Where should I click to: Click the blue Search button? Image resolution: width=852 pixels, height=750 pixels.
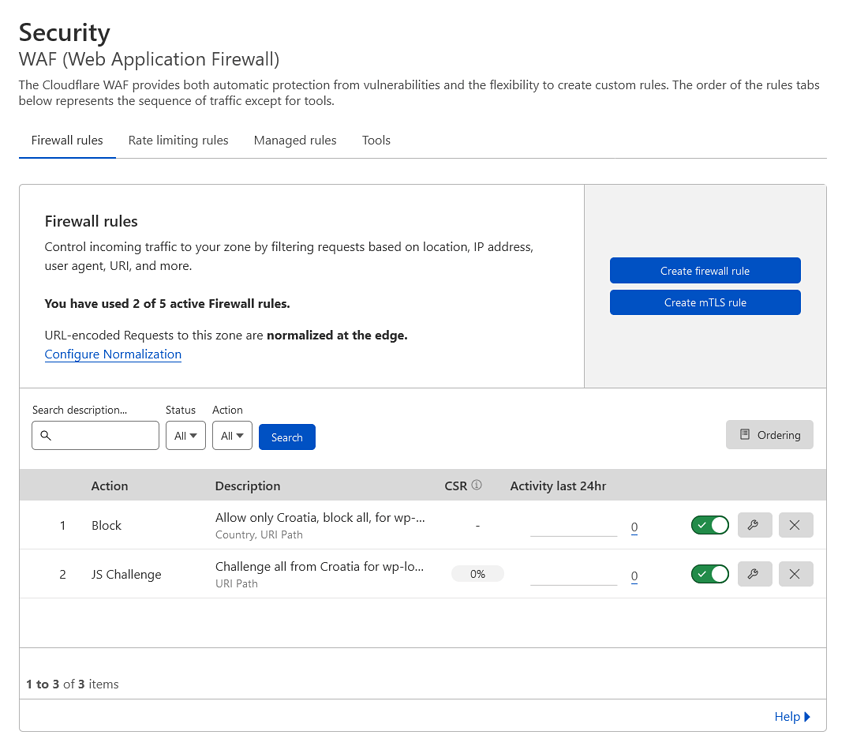click(287, 437)
